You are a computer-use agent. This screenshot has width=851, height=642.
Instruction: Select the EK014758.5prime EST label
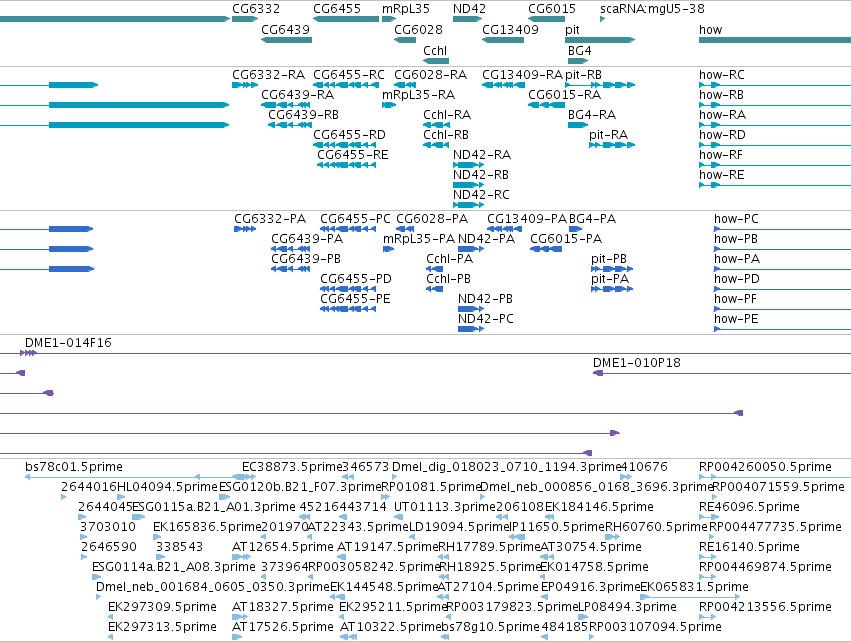coord(594,568)
